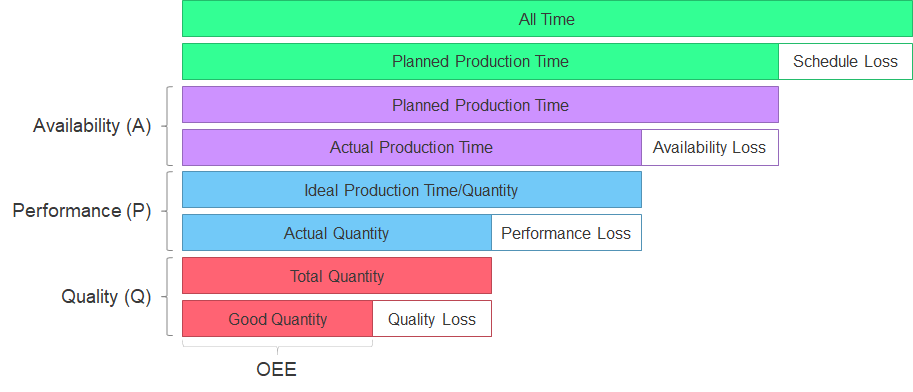
Task: Click the bracket beside Availability (A)
Action: 167,126
